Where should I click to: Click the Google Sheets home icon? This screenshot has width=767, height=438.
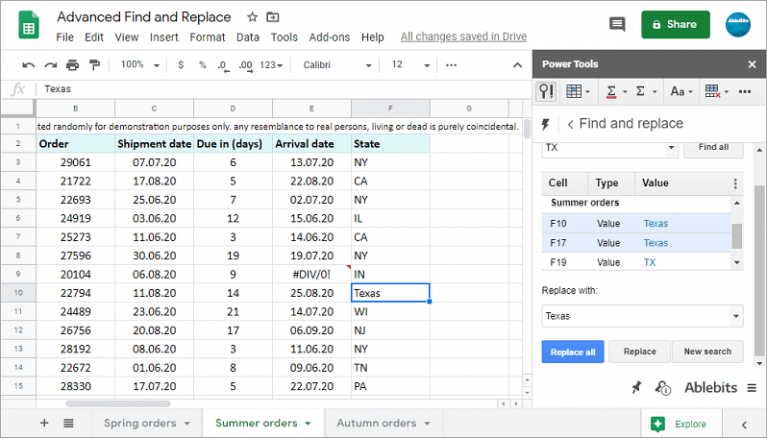(x=29, y=24)
